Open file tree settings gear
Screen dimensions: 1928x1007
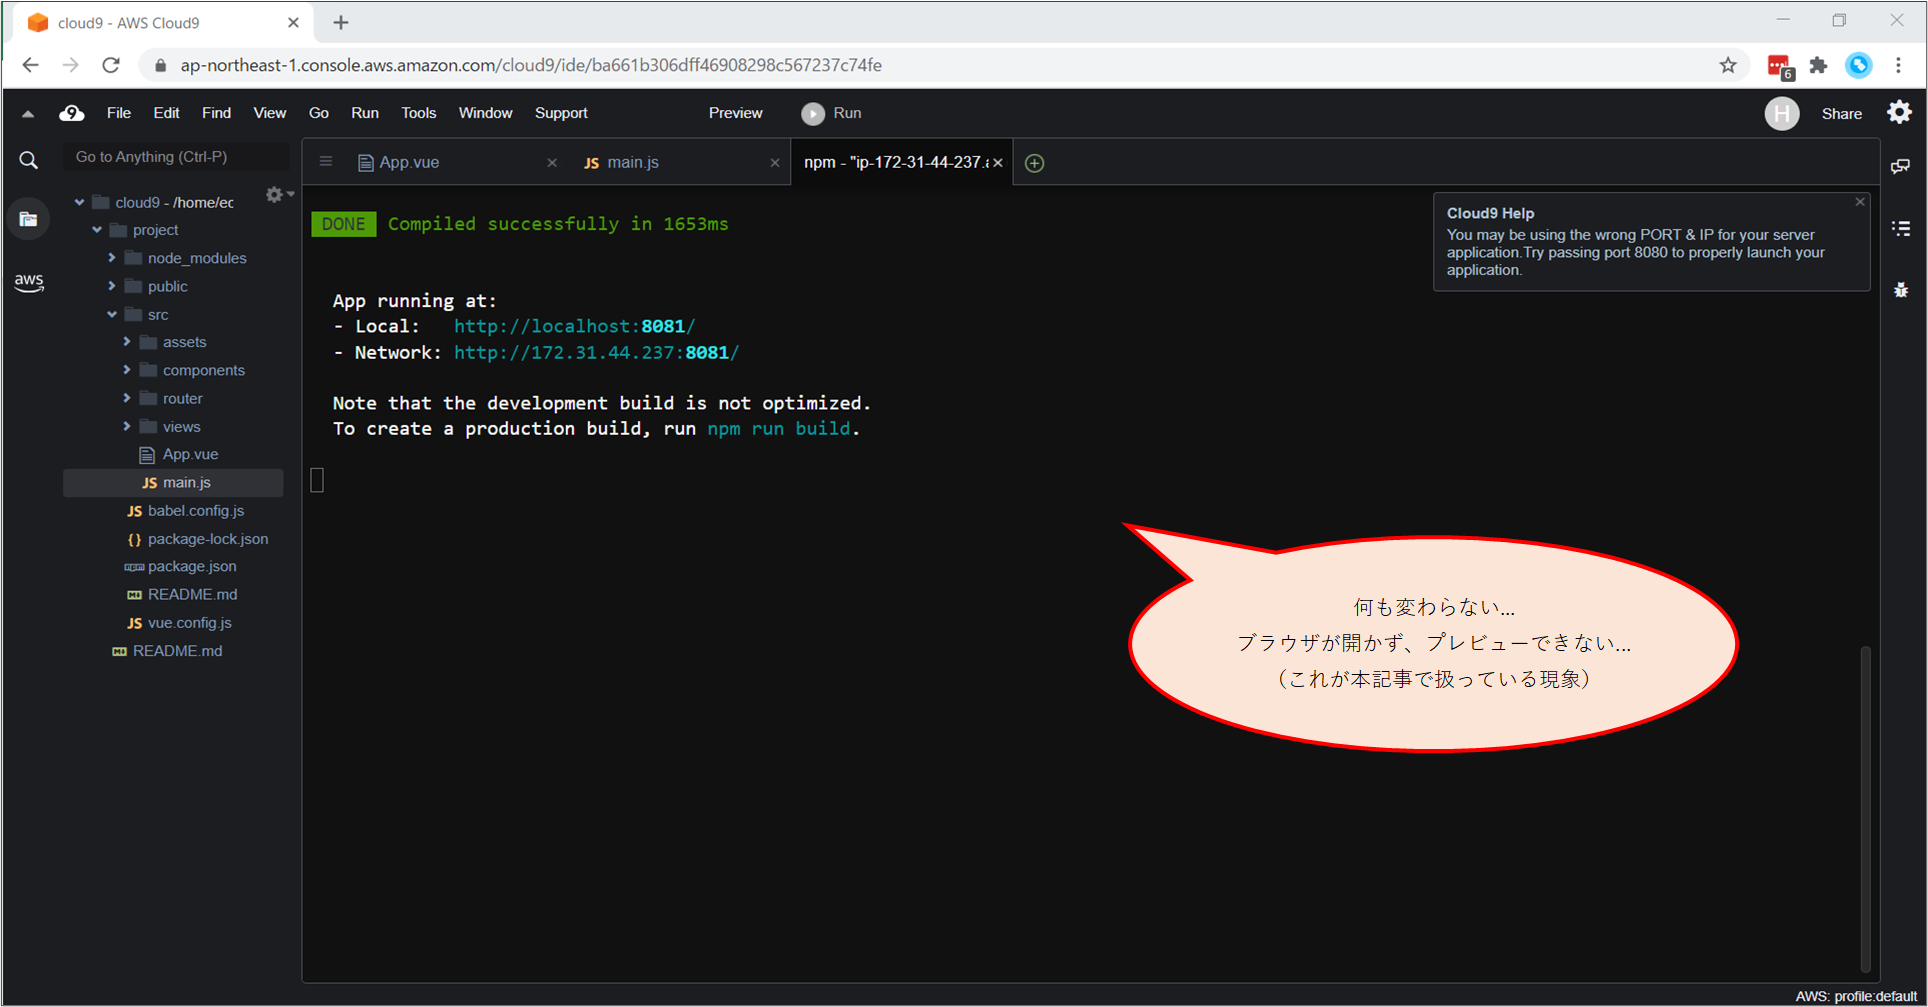[275, 195]
